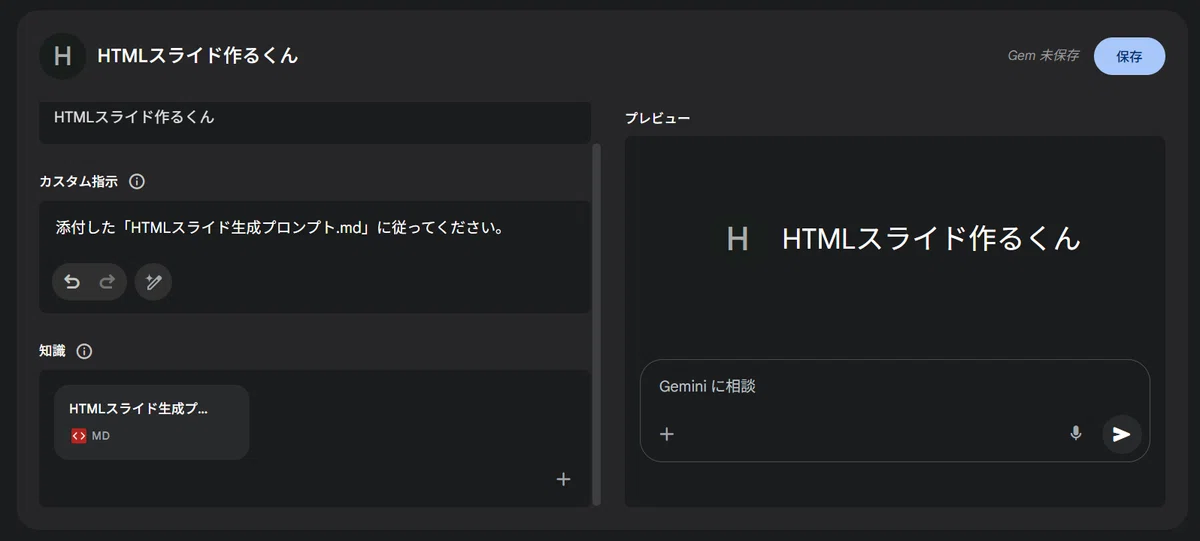The height and width of the screenshot is (541, 1200).
Task: Click the Gemini に相談 prompt field
Action: (x=894, y=386)
